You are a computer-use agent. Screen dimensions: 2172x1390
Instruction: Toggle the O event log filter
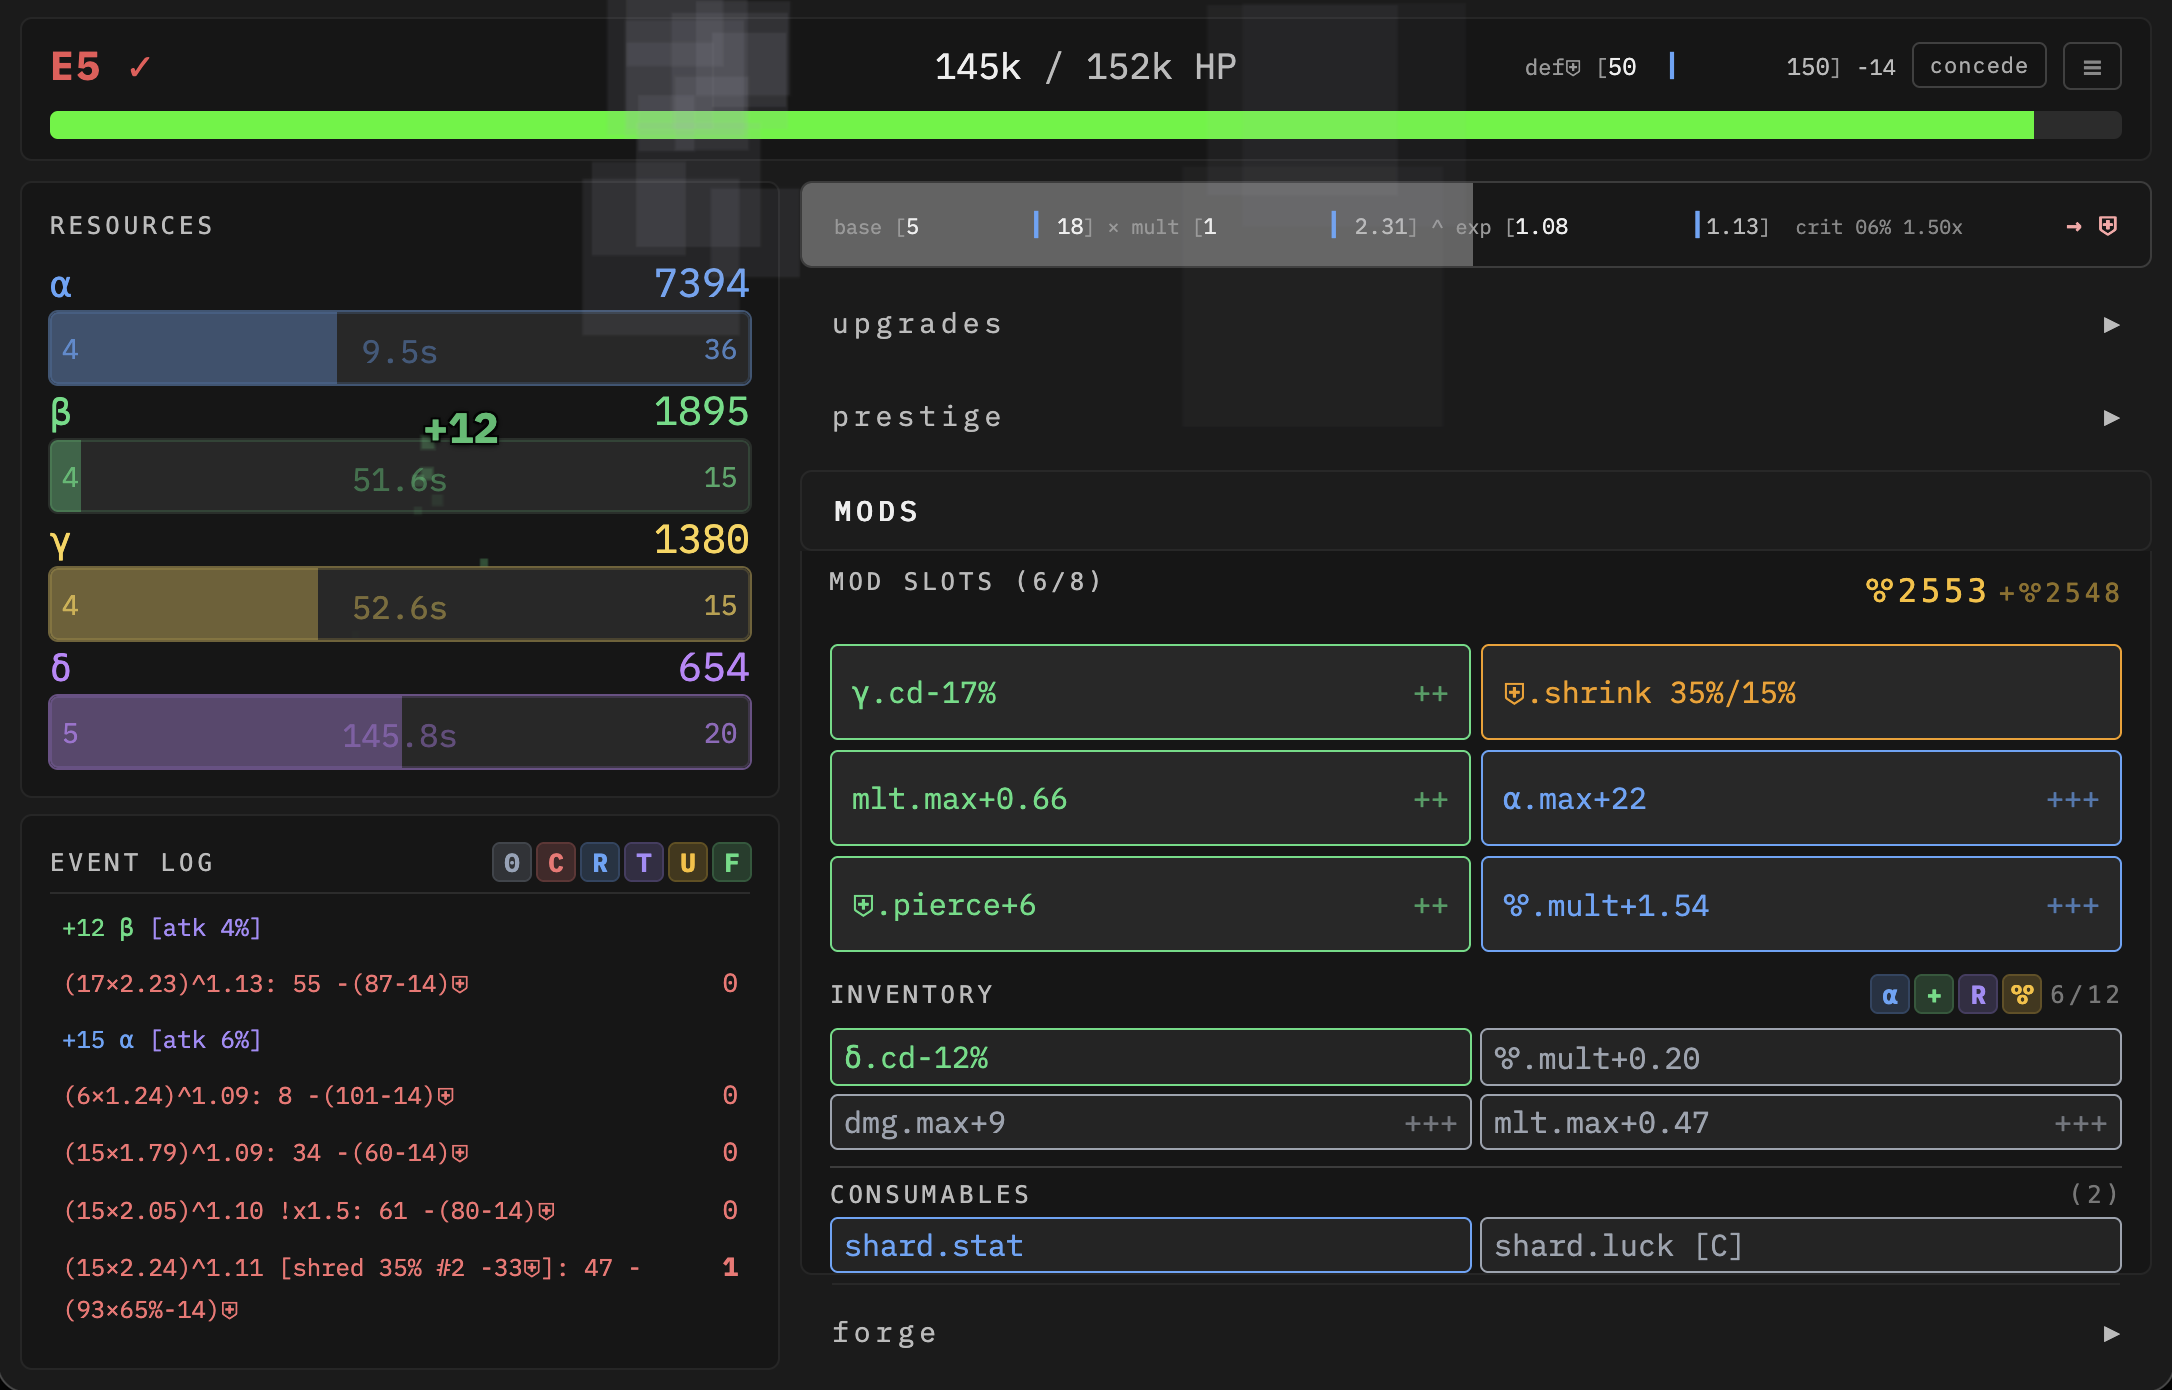click(511, 863)
